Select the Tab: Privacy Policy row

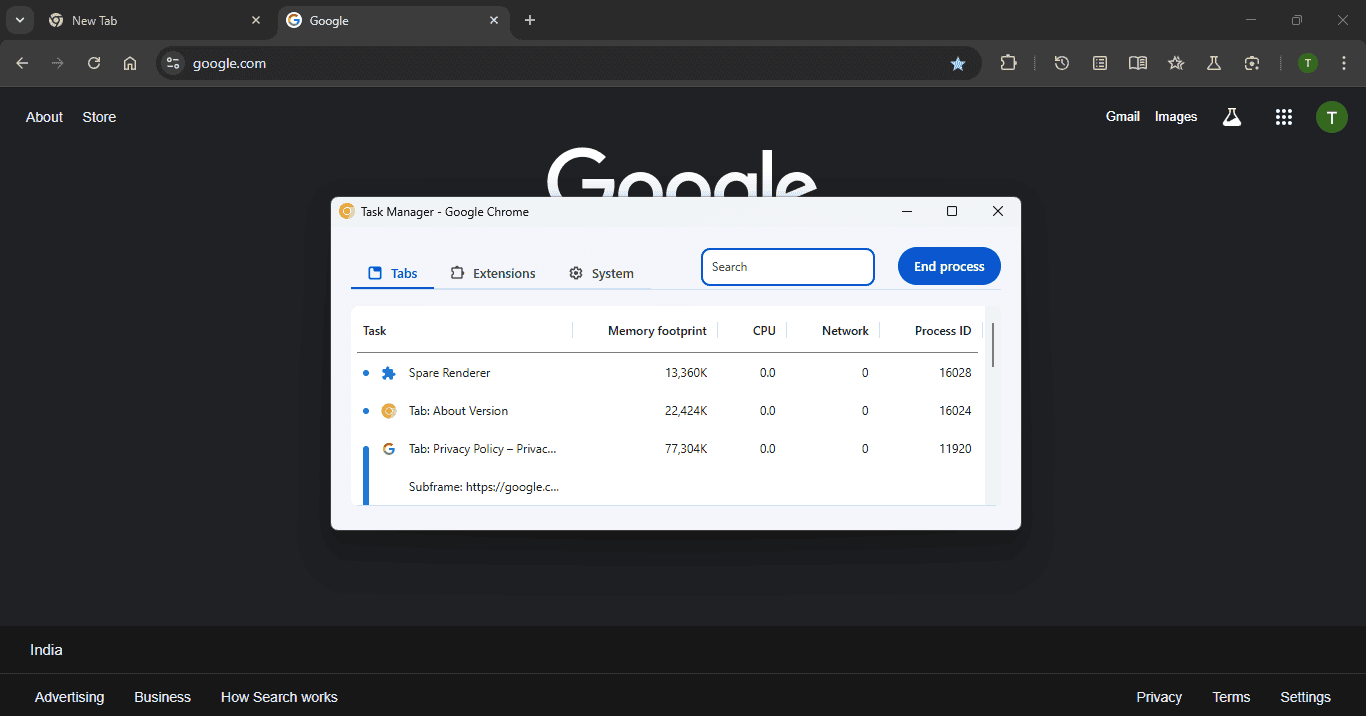click(x=667, y=449)
